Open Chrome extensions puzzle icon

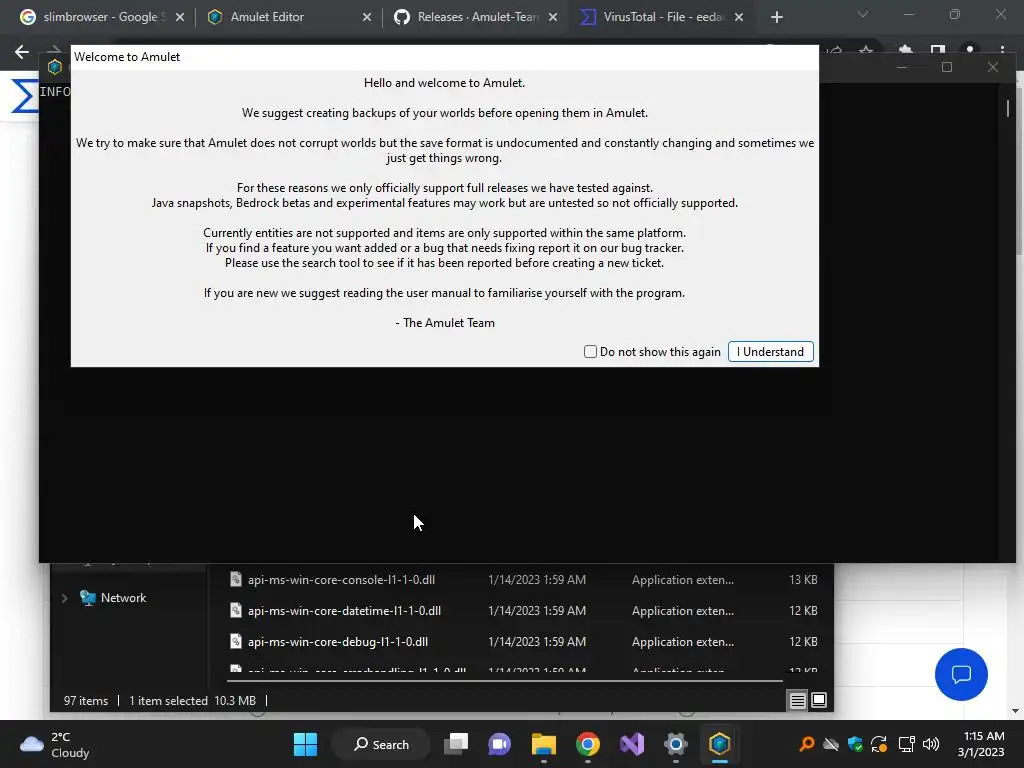(905, 50)
